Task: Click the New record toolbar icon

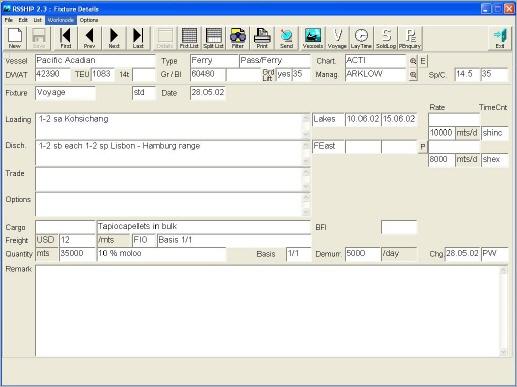Action: coord(15,38)
